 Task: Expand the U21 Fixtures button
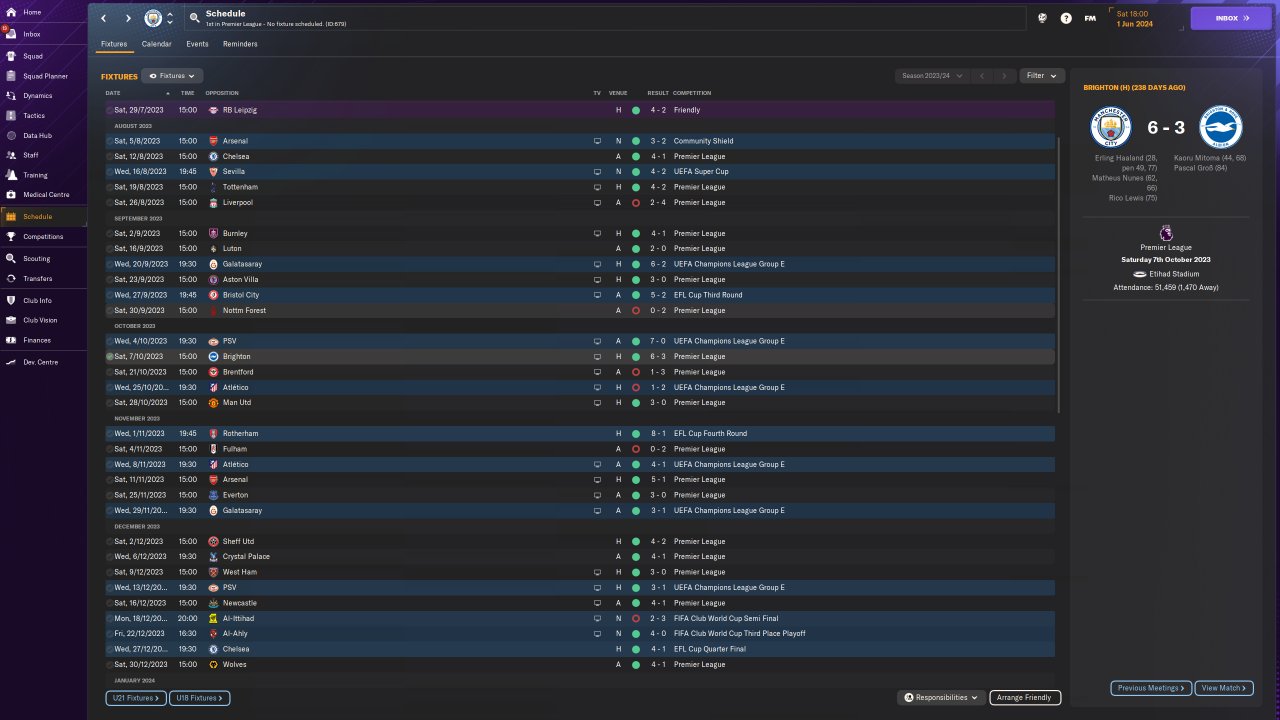(x=136, y=698)
